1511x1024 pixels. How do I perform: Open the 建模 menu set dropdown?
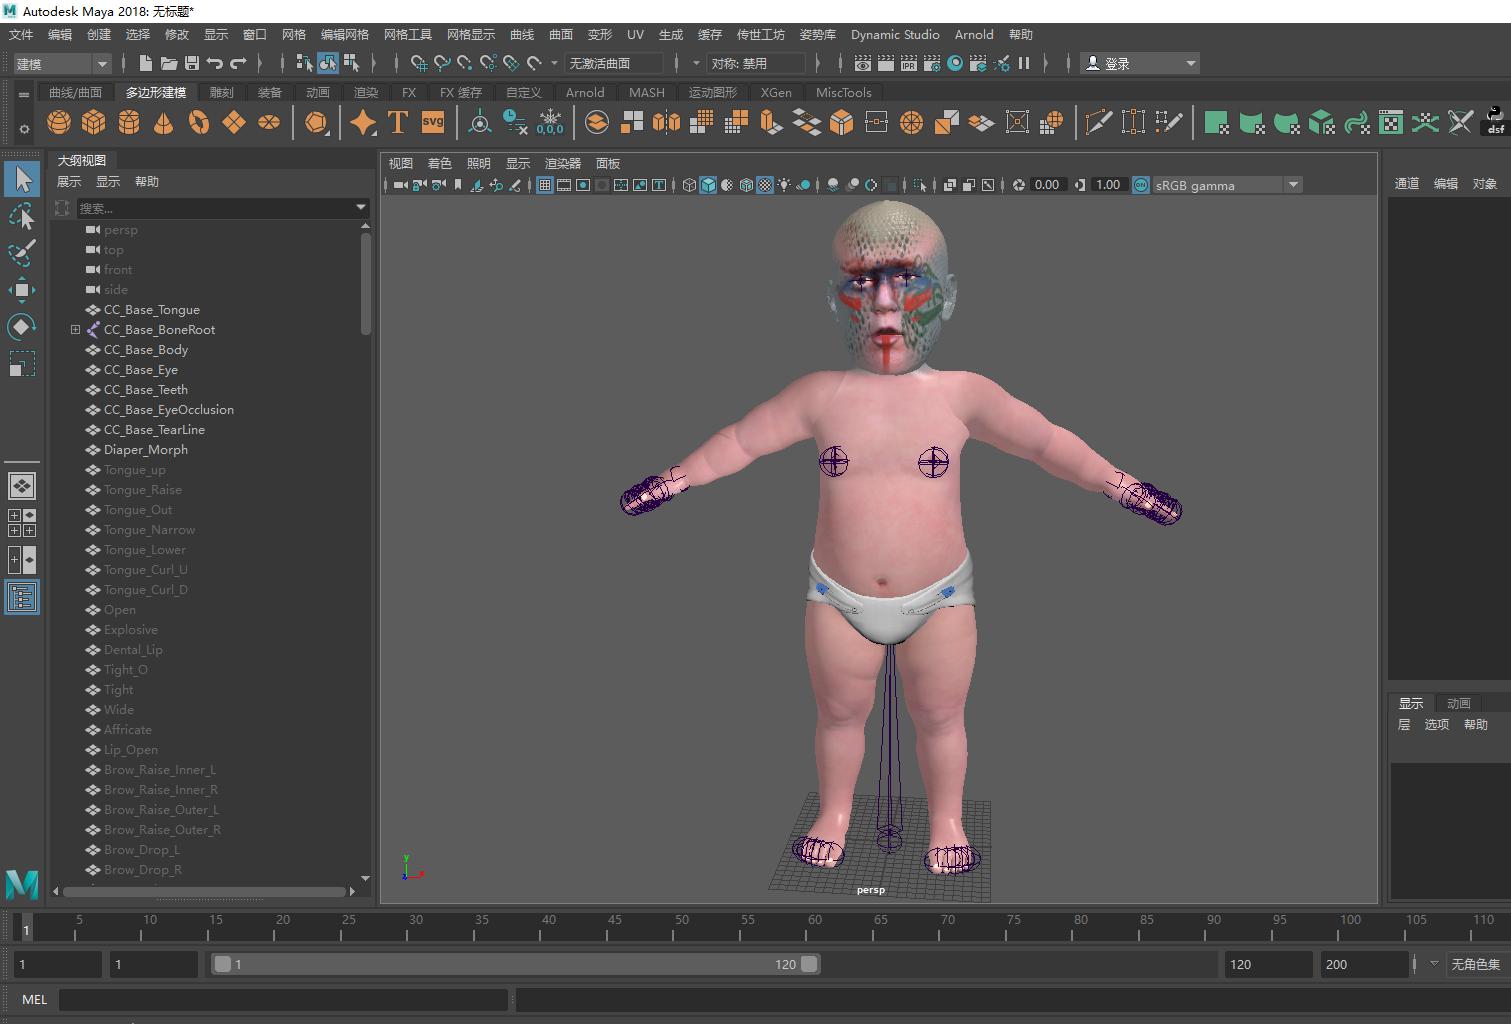(x=60, y=63)
